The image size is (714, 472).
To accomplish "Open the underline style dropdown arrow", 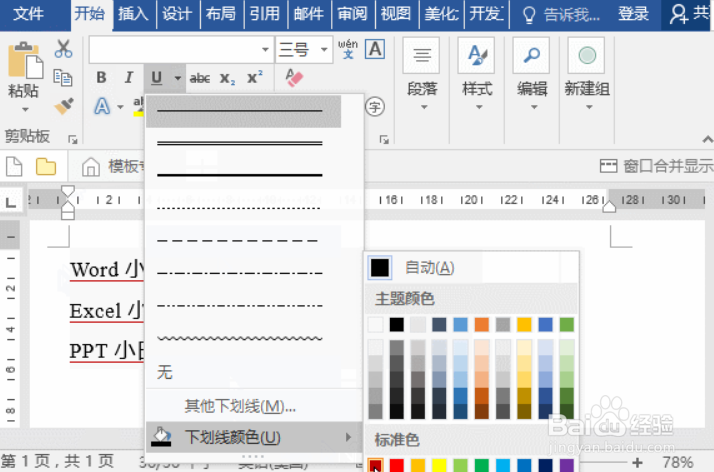I will [x=178, y=78].
